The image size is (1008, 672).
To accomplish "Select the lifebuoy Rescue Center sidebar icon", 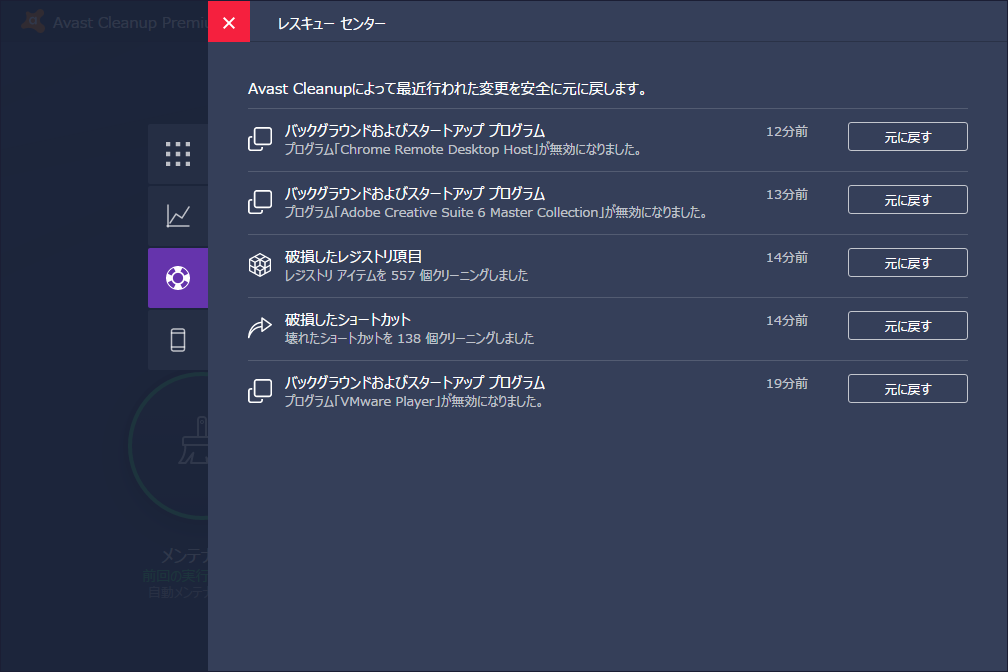I will (177, 278).
